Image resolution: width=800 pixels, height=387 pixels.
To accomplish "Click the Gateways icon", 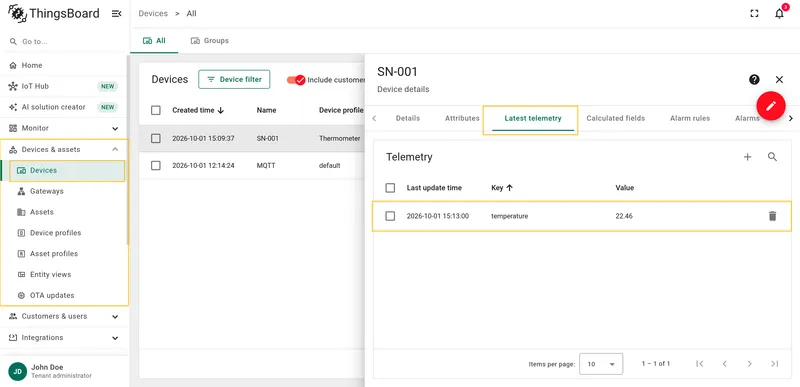I will 21,191.
